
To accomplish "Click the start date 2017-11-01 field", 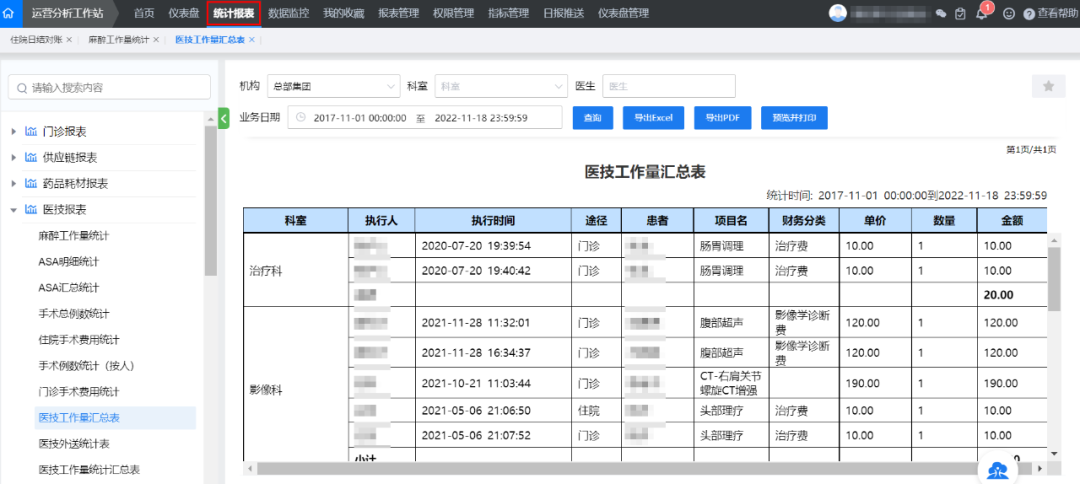I will [360, 118].
